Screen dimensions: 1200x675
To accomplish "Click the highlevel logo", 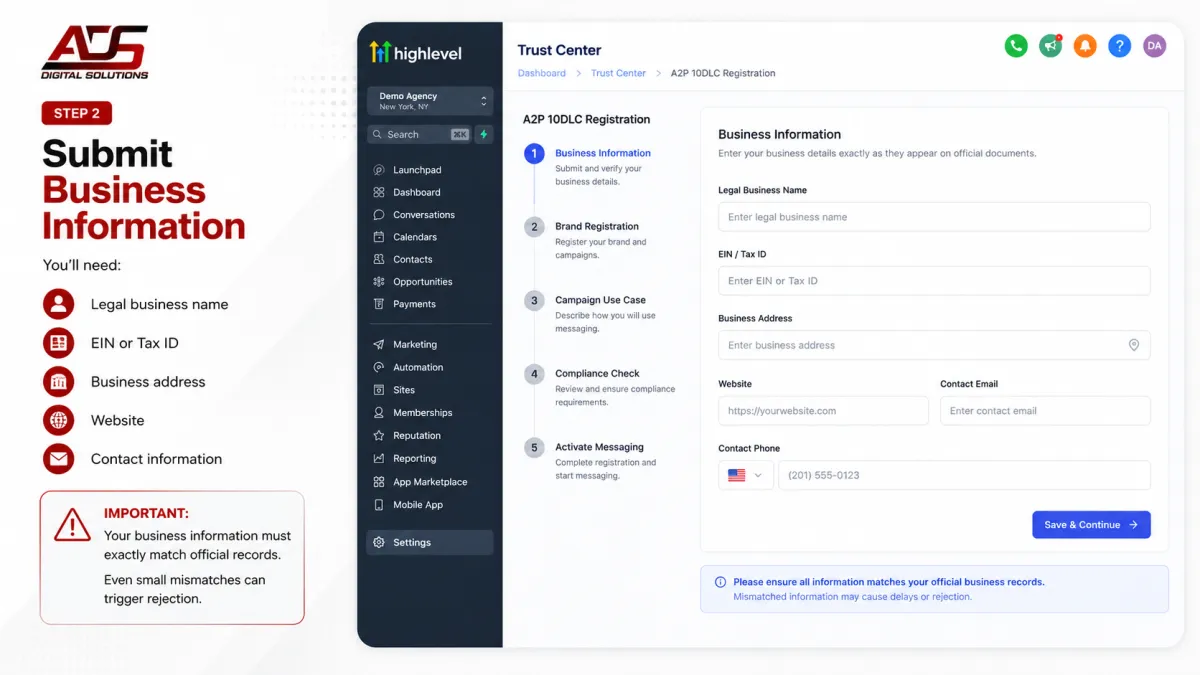I will [x=416, y=53].
